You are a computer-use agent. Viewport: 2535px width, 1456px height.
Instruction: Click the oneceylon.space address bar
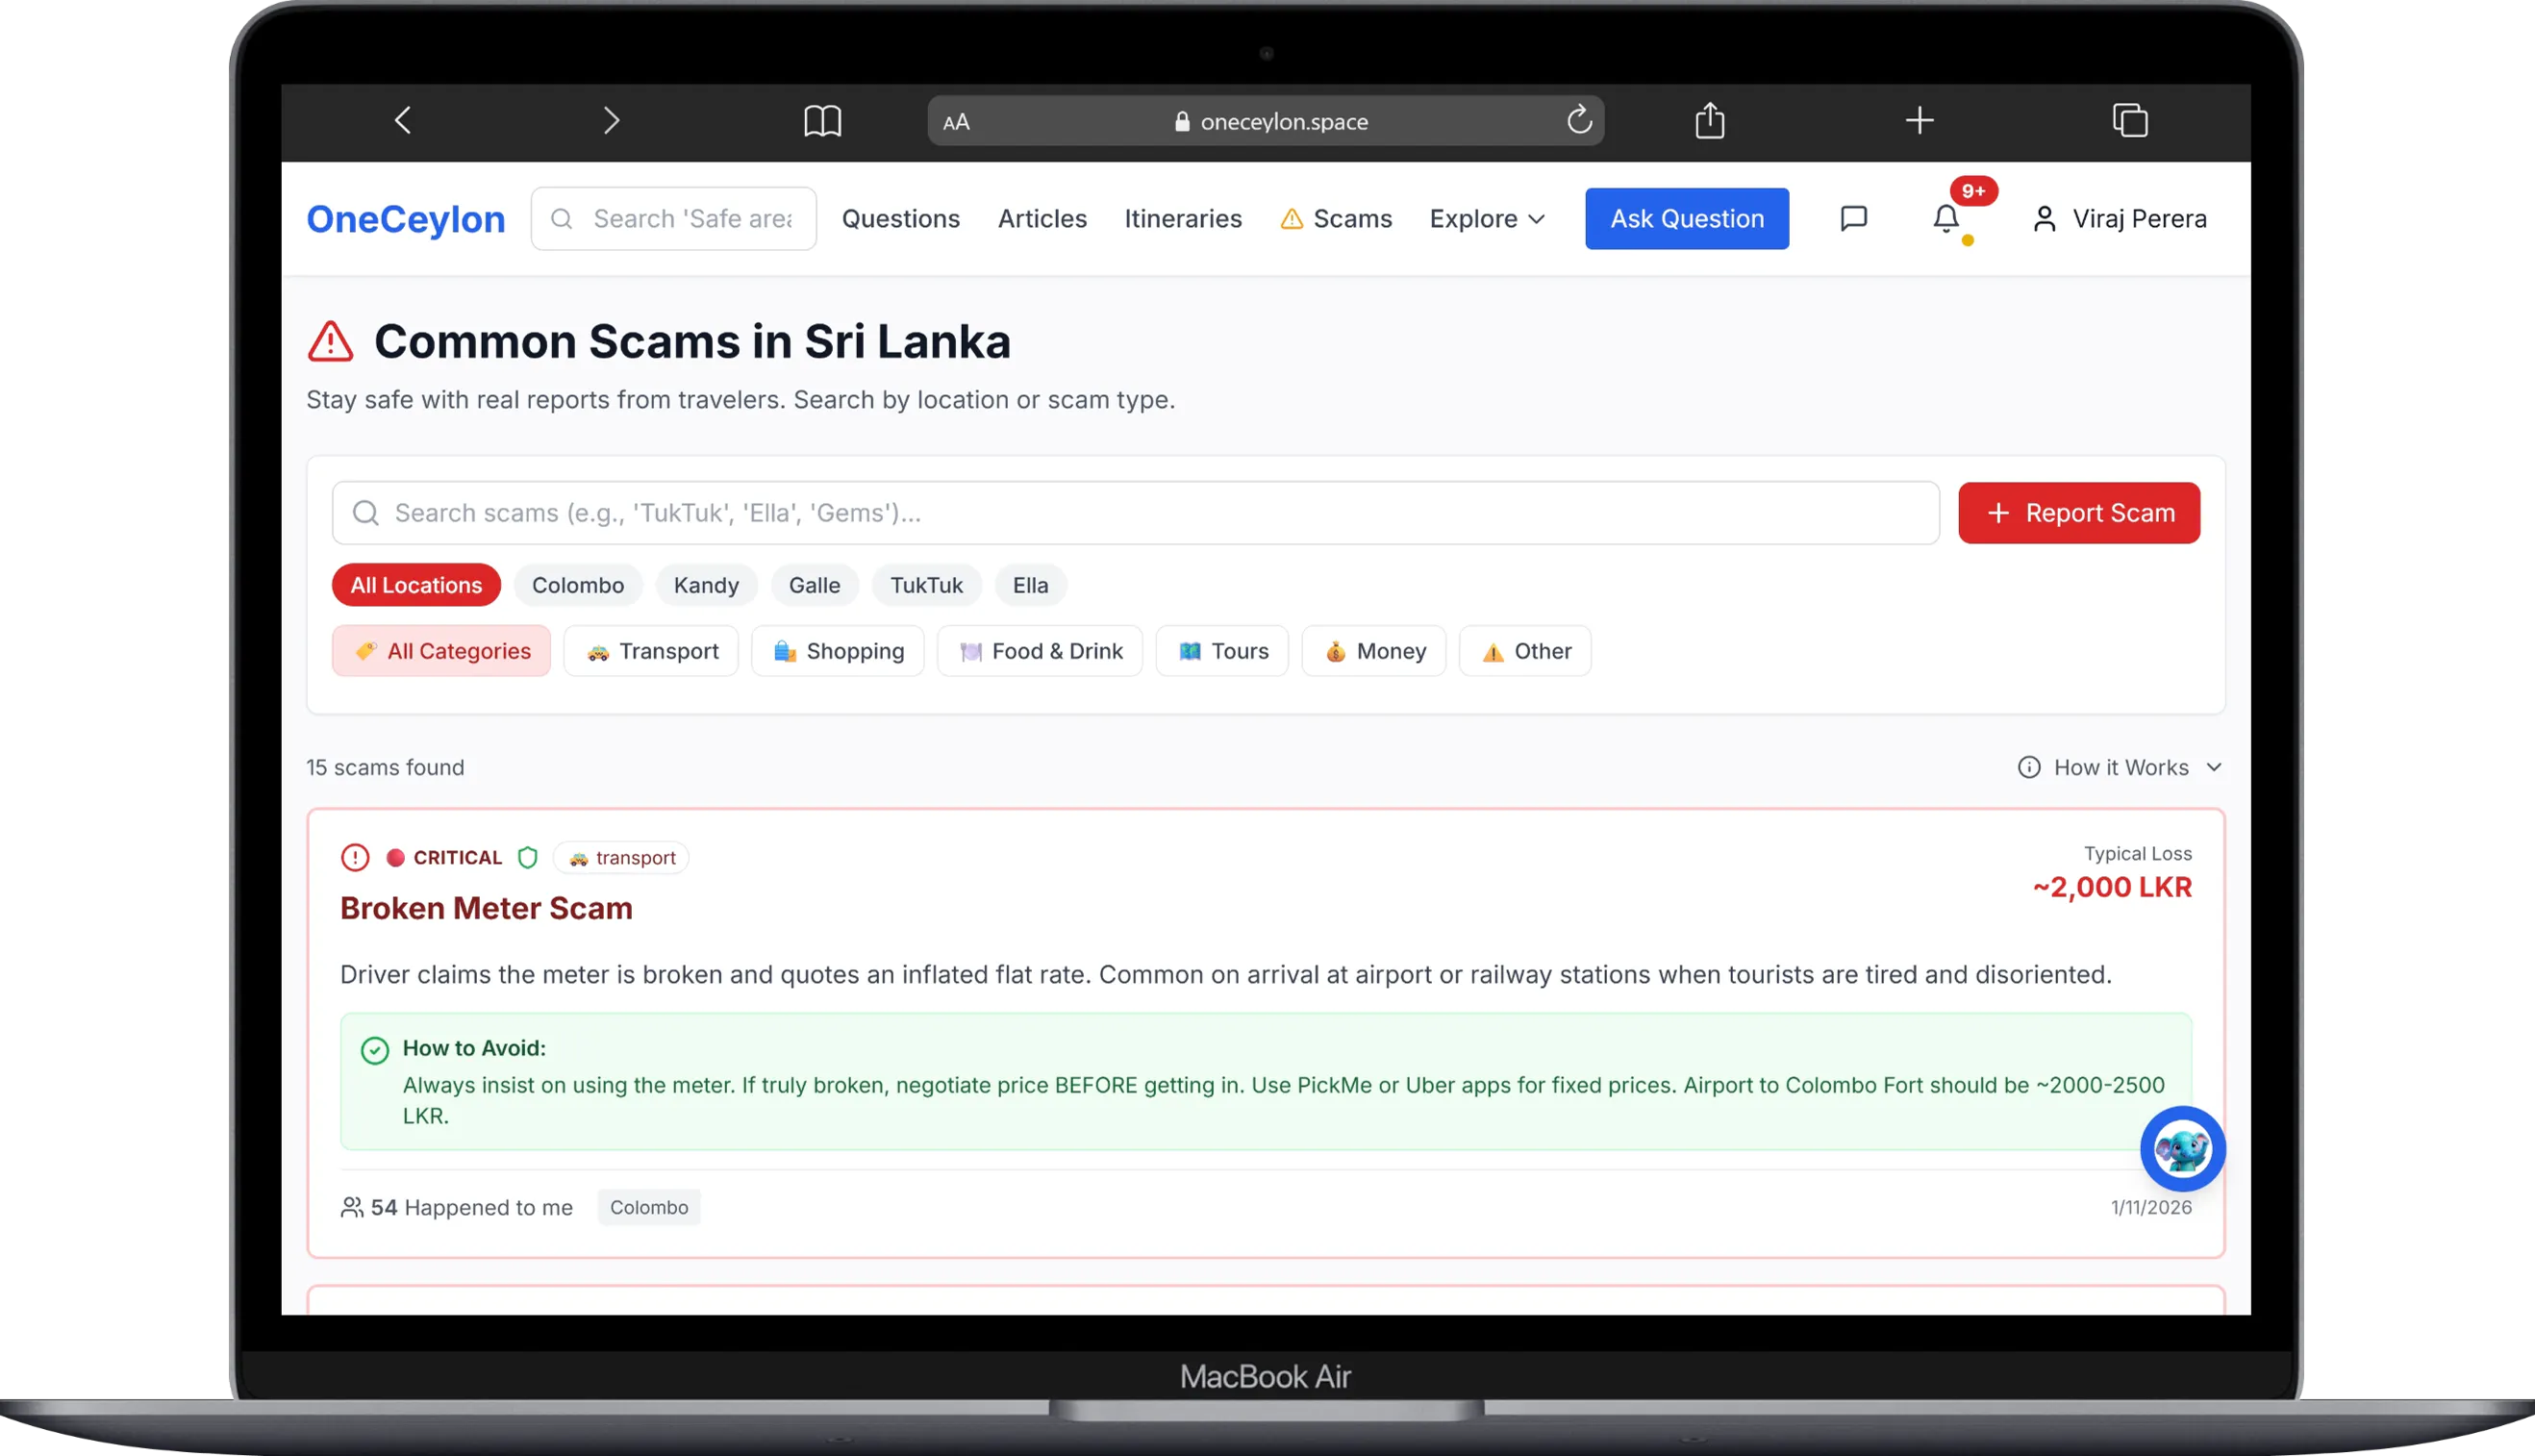(x=1265, y=121)
